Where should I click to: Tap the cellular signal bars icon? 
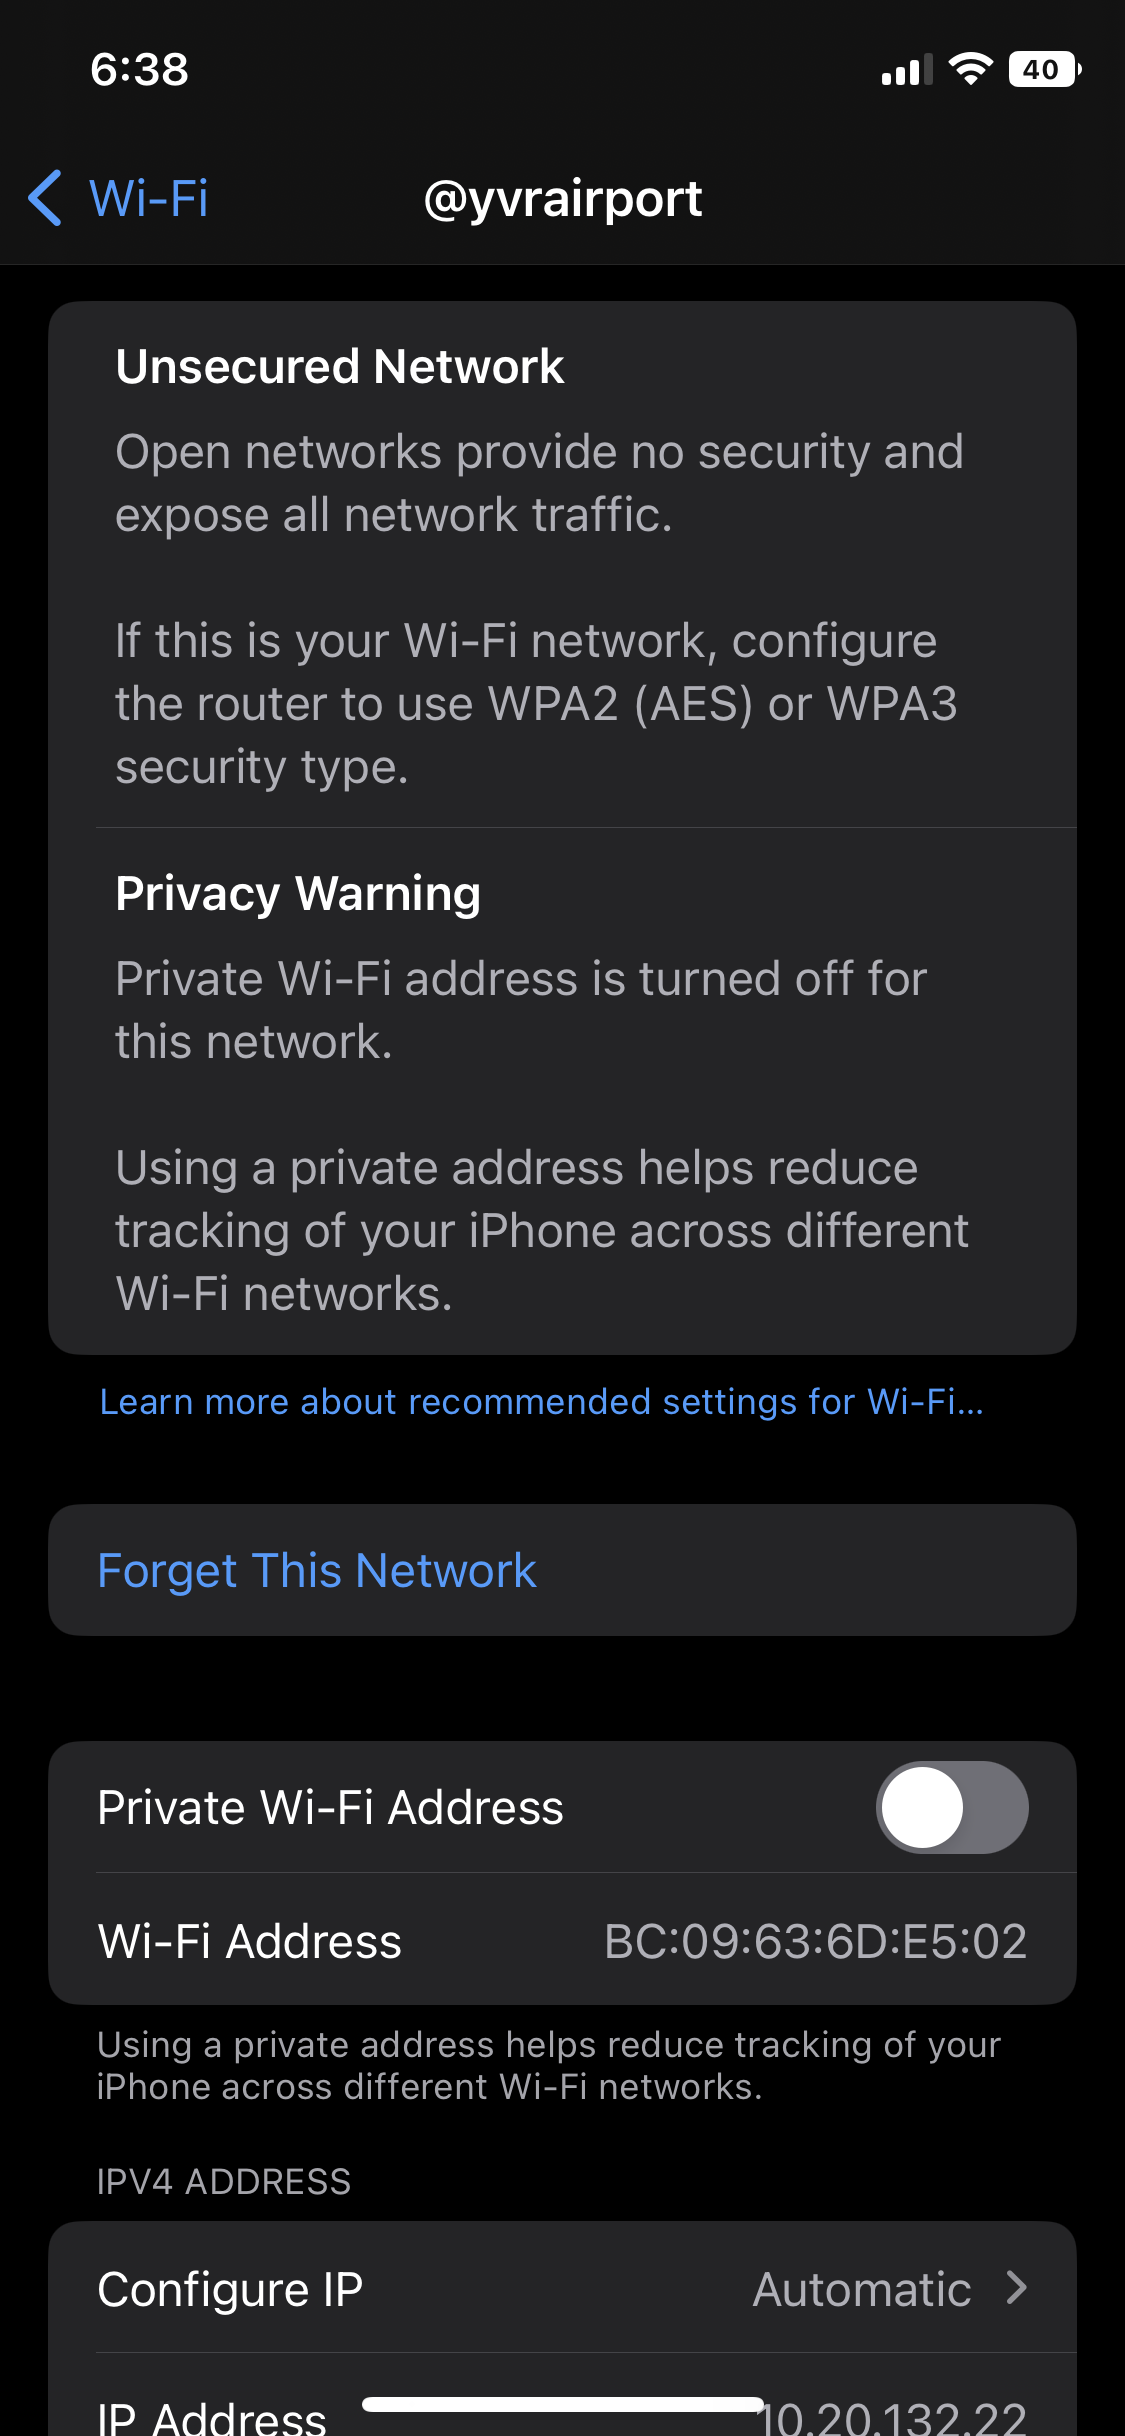pyautogui.click(x=907, y=70)
